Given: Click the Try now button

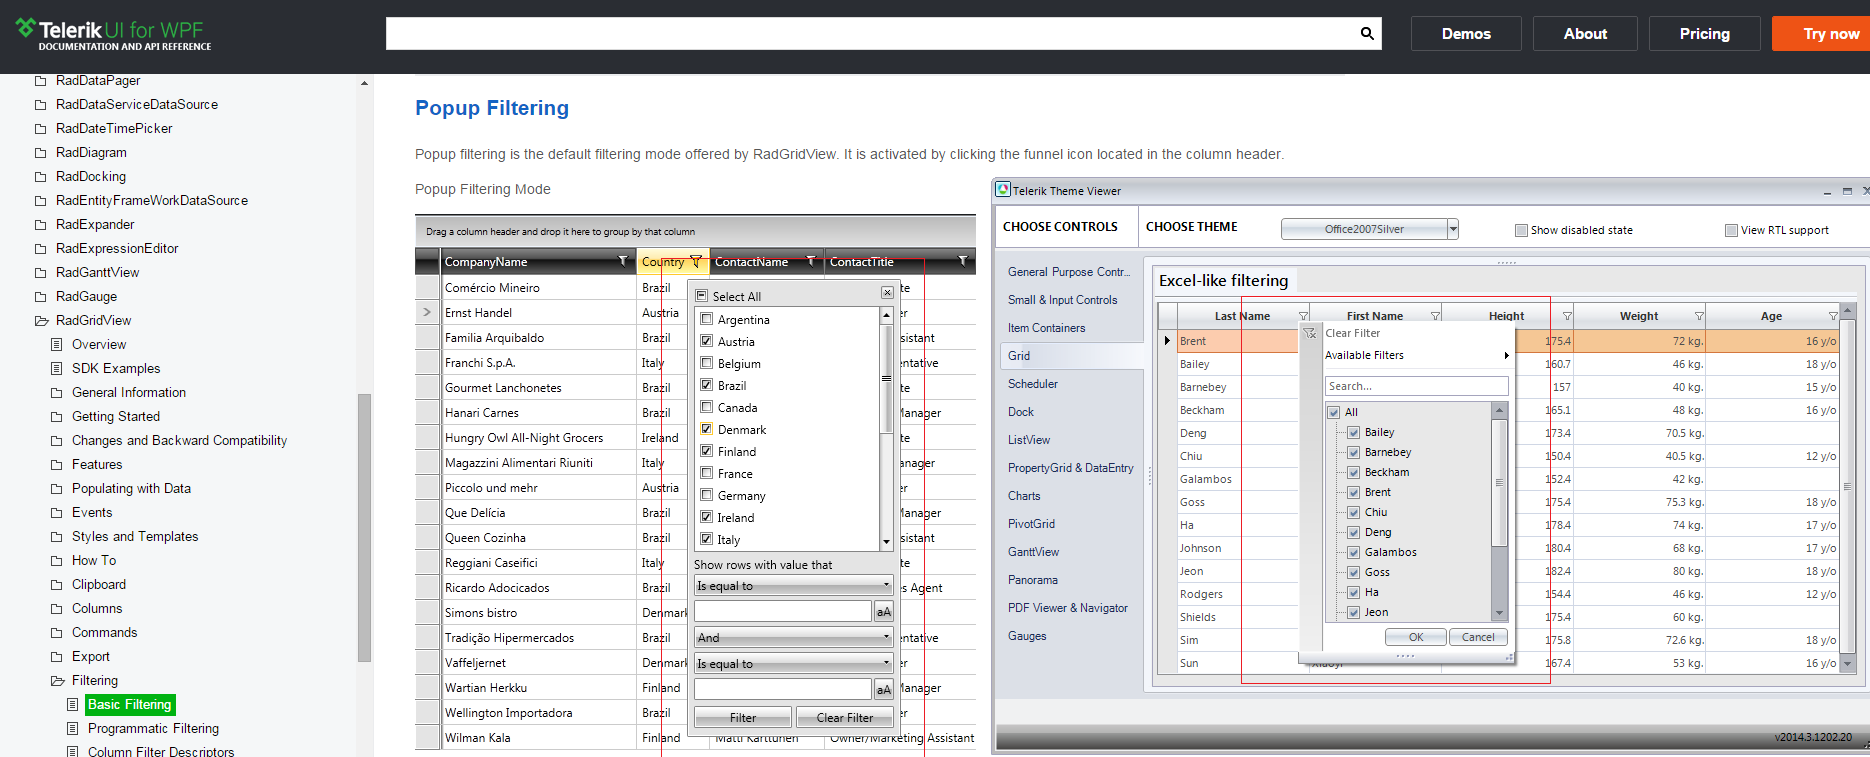Looking at the screenshot, I should click(x=1821, y=34).
